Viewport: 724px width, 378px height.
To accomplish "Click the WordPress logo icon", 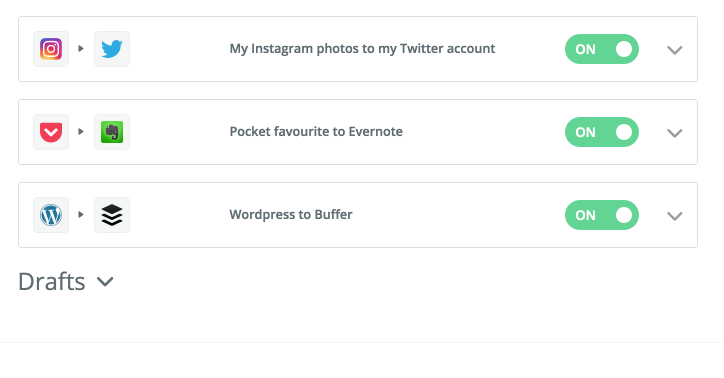I will pyautogui.click(x=51, y=215).
